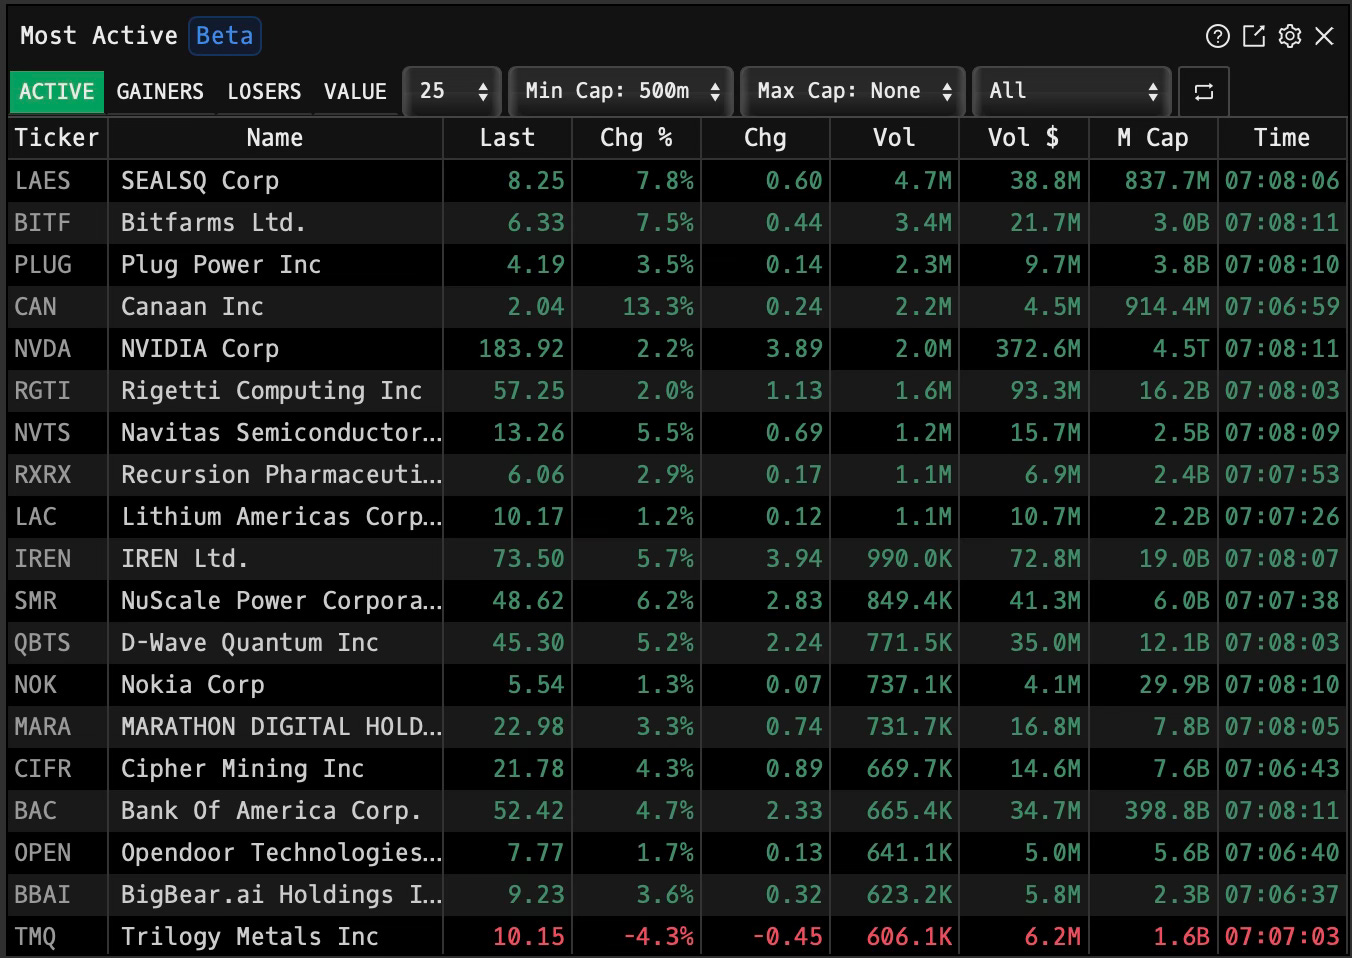Screen dimensions: 1352x958
Task: Click Plug Power Inc name
Action: [x=221, y=265]
